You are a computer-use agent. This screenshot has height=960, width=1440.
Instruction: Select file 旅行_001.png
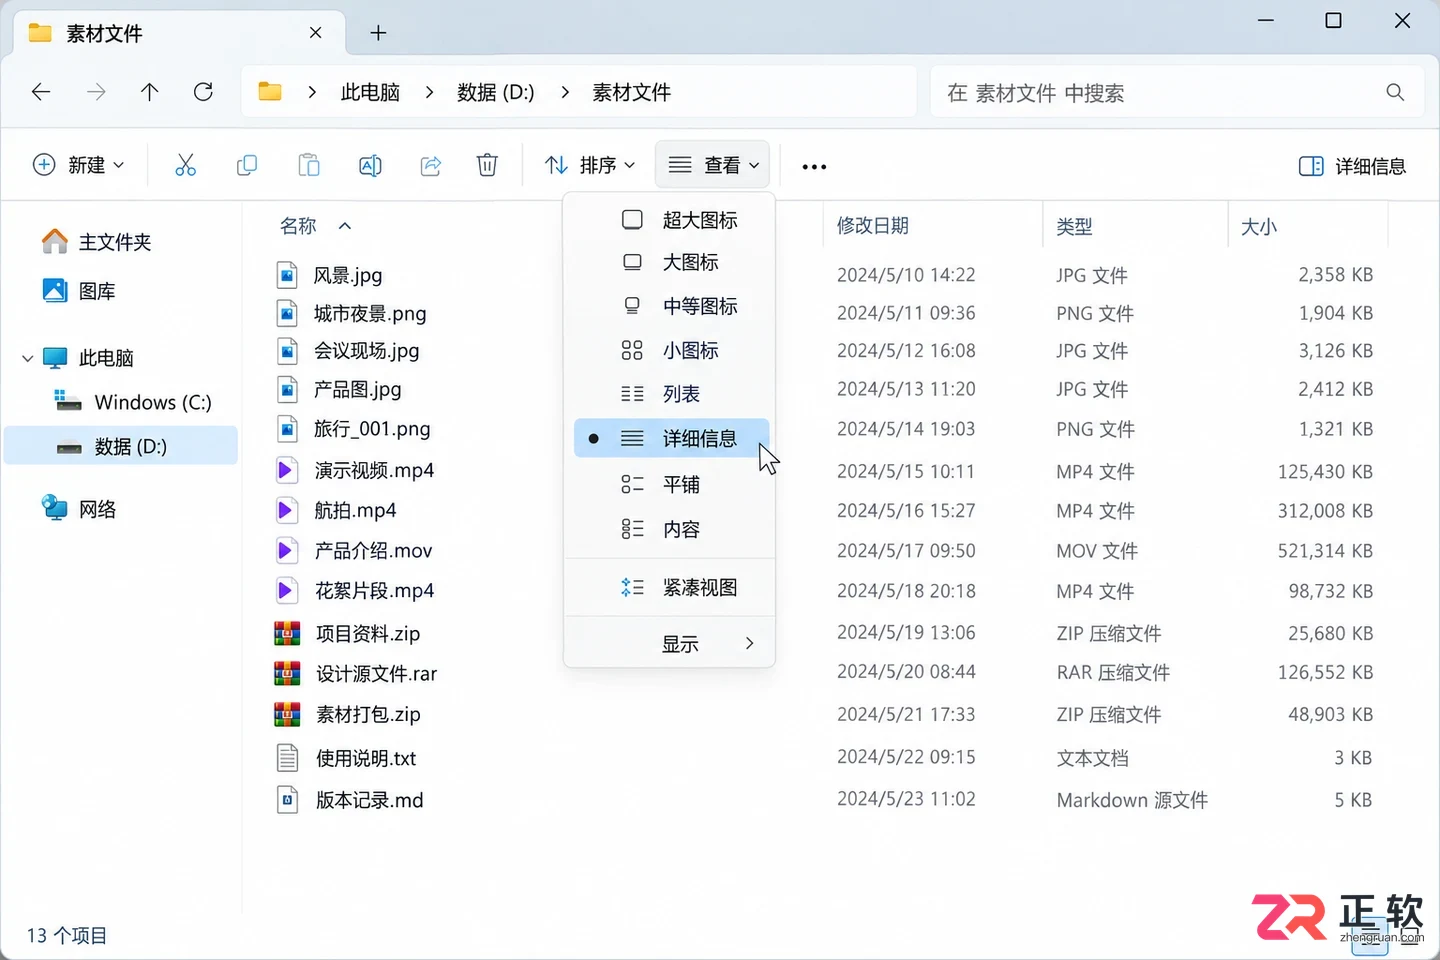[372, 429]
